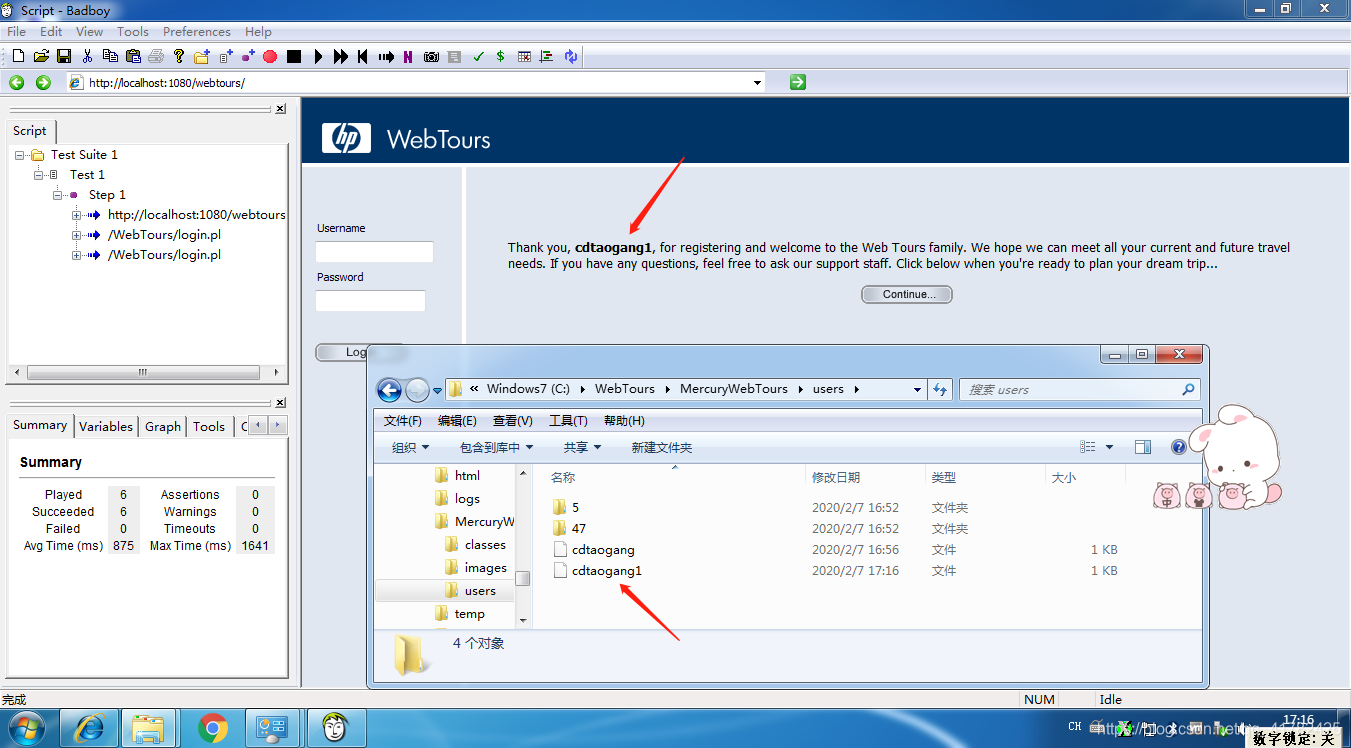Click the Username field on WebTours page
The width and height of the screenshot is (1351, 748).
(x=374, y=252)
